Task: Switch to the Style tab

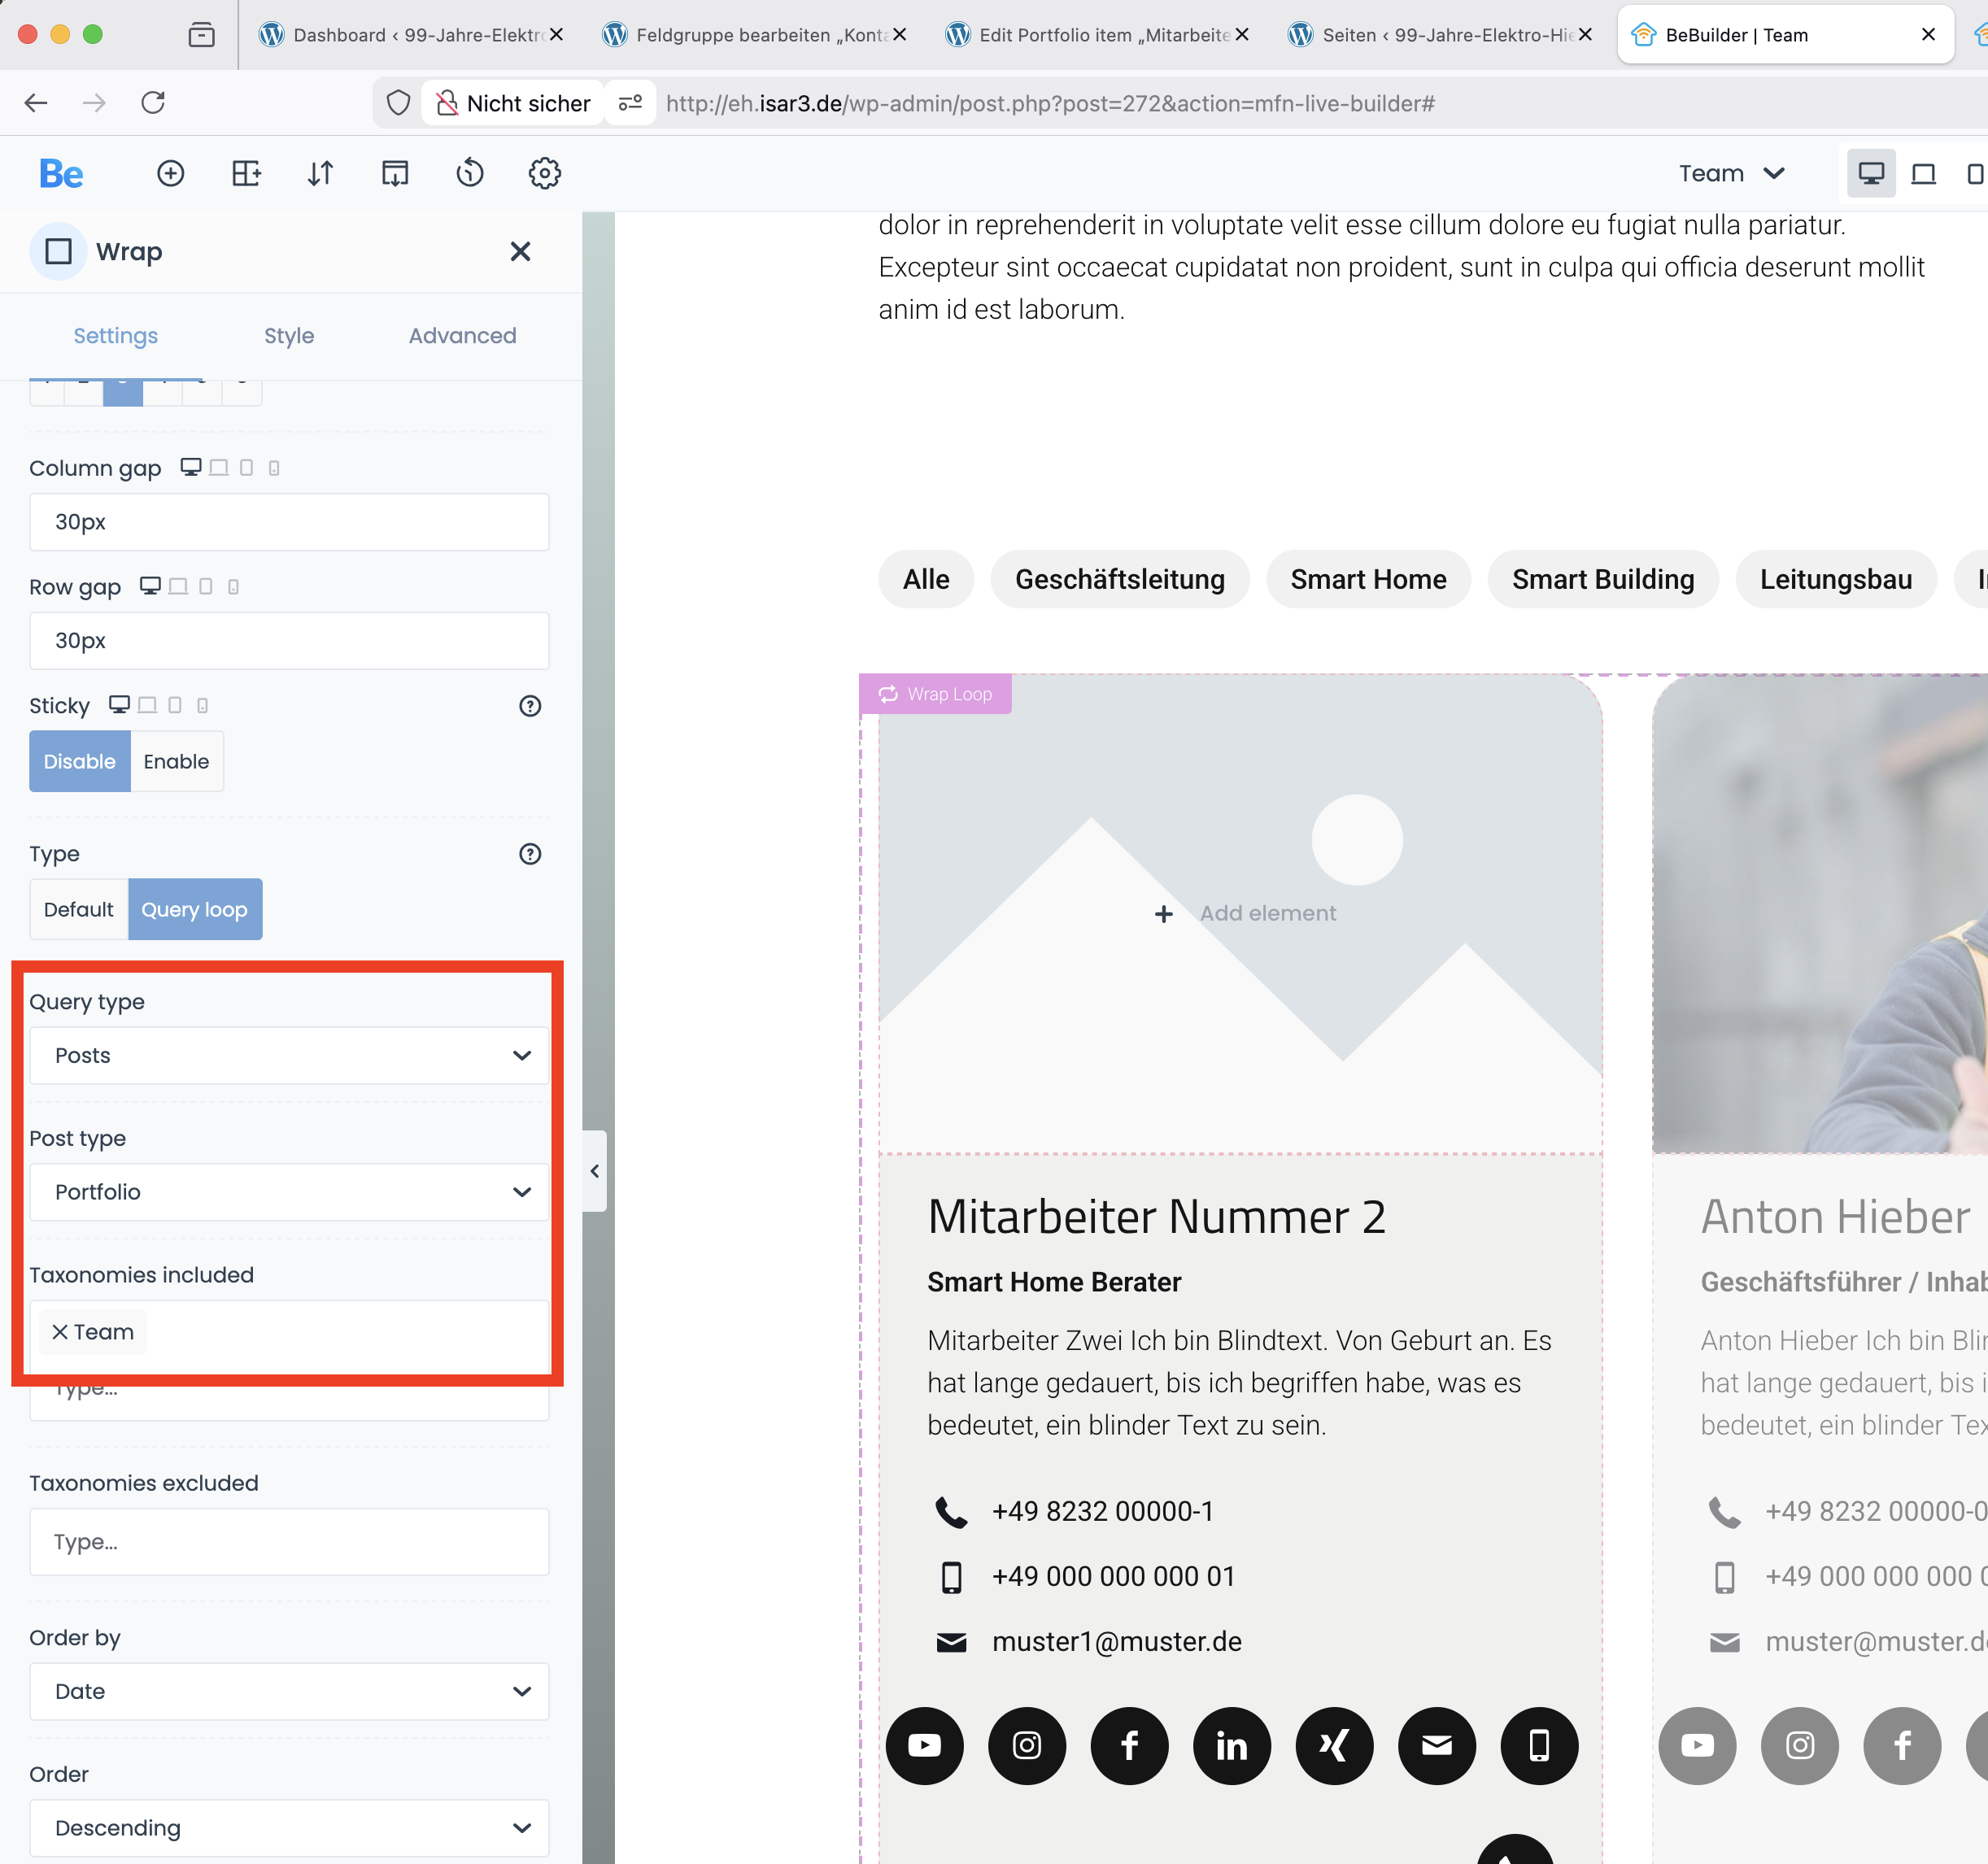Action: click(289, 336)
